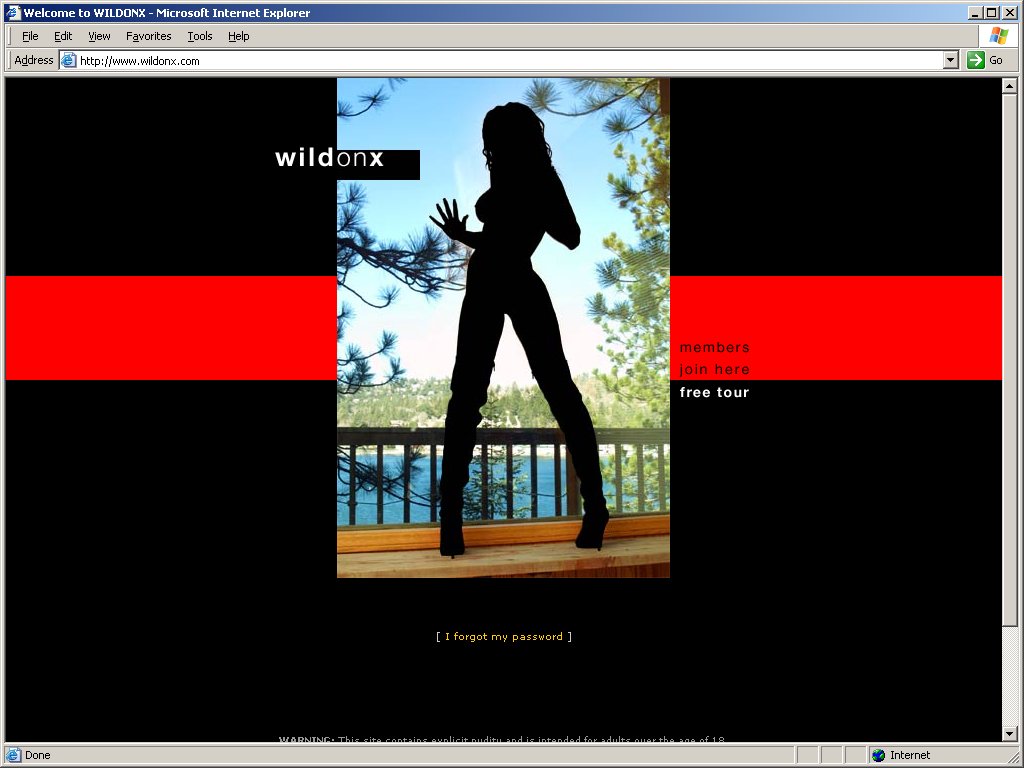Maximize the Internet Explorer window
Viewport: 1024px width, 768px height.
991,12
